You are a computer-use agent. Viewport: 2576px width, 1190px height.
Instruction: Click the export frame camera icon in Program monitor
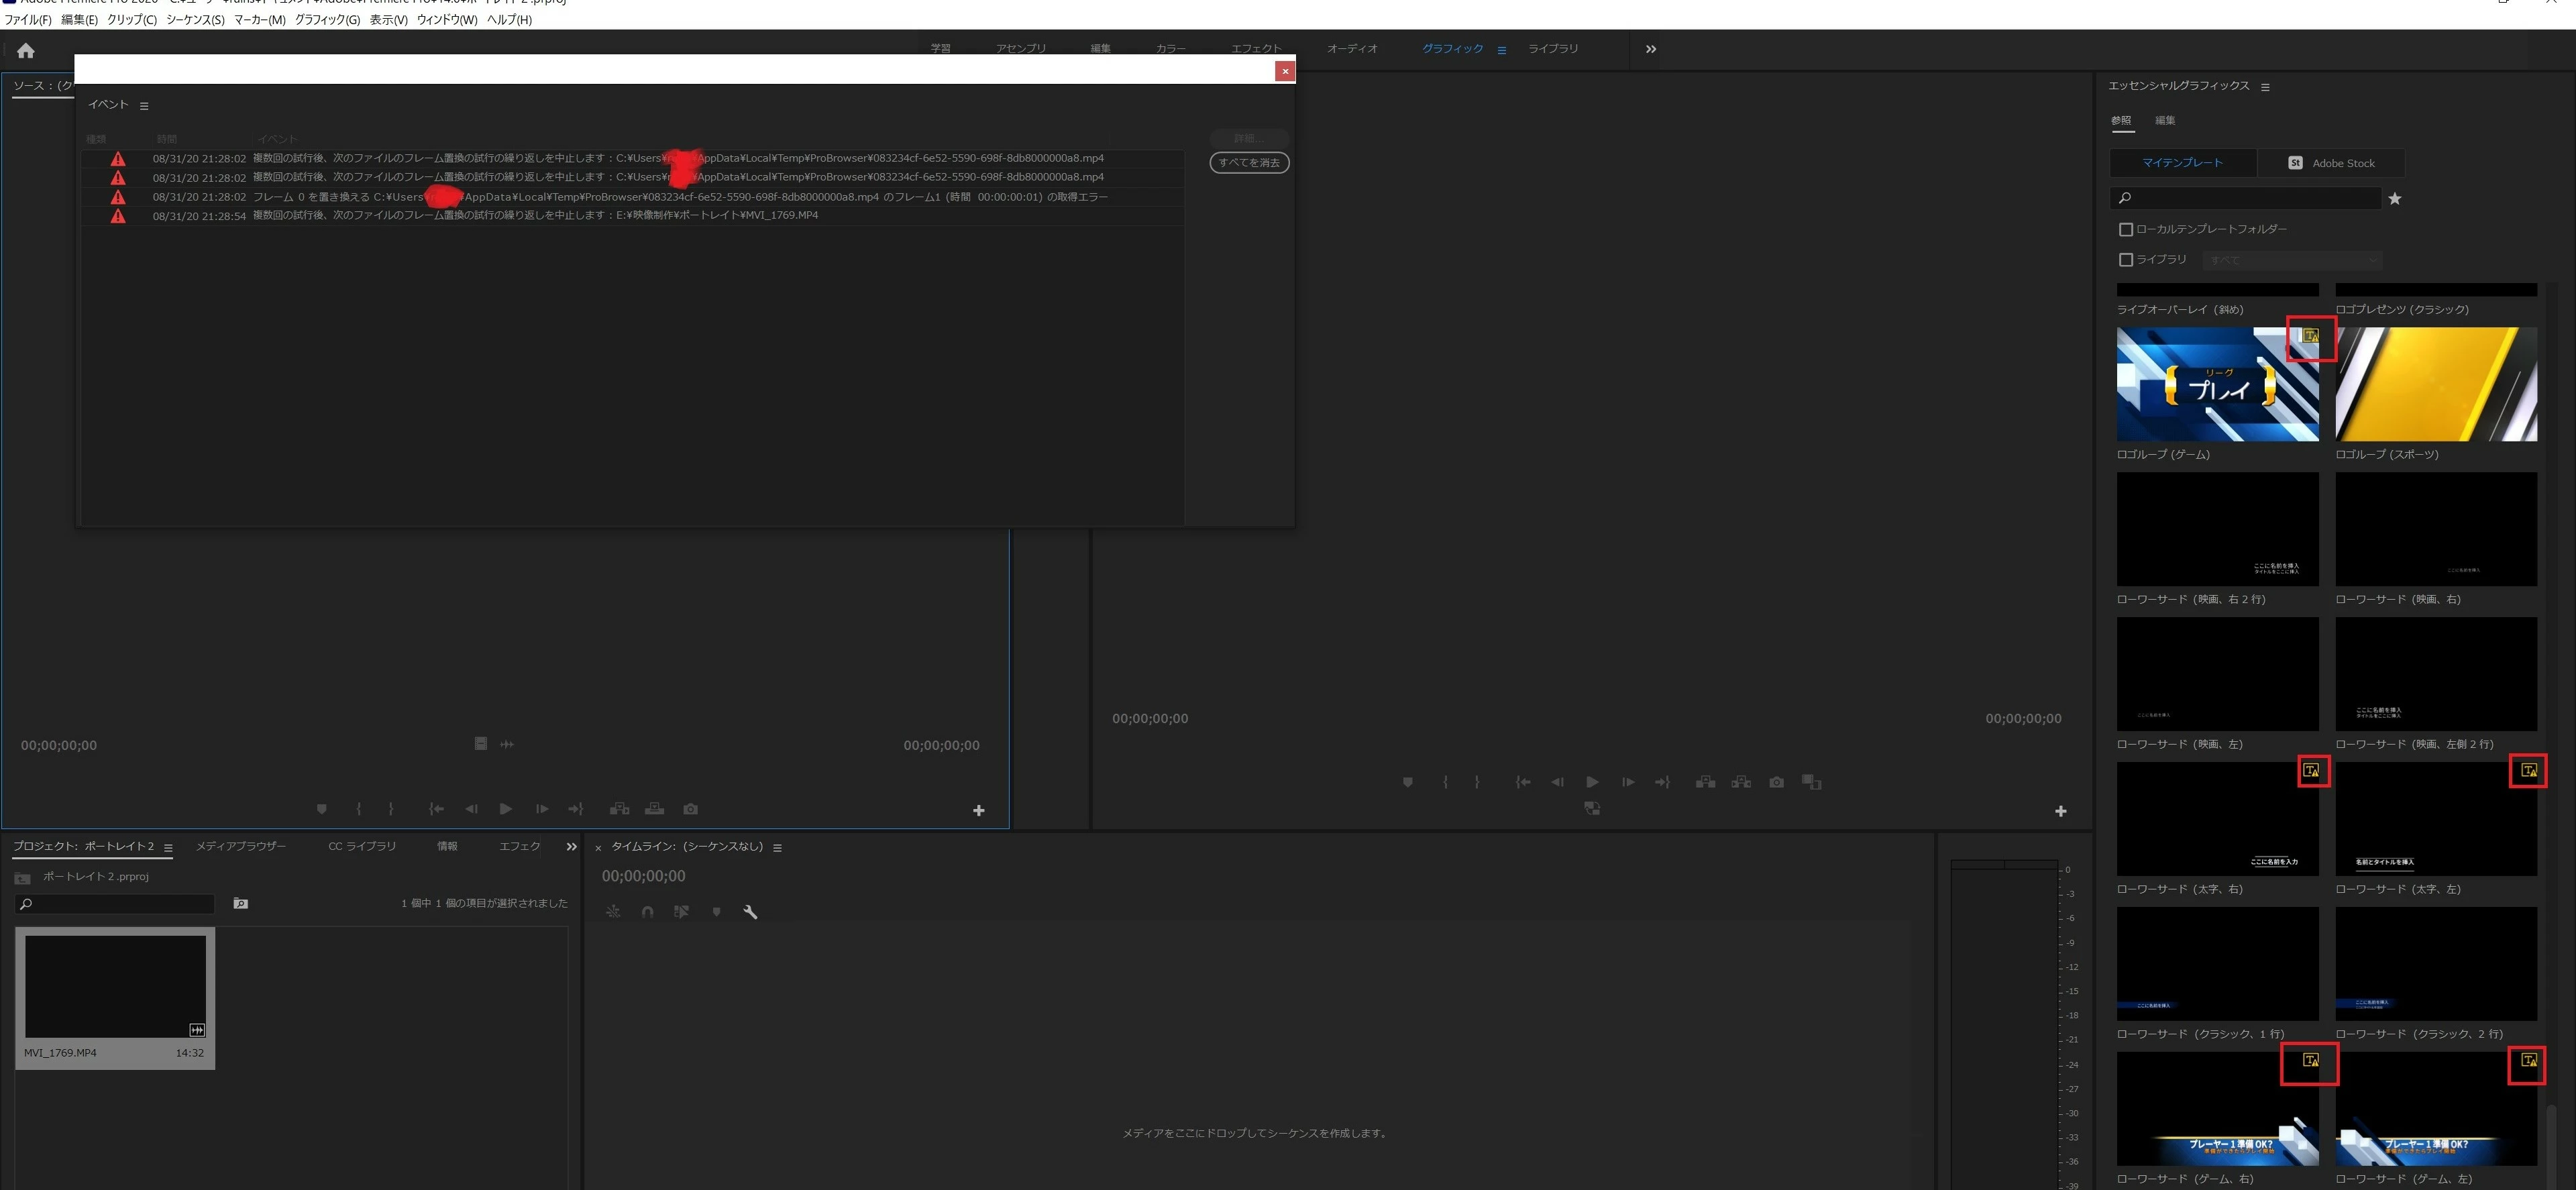(x=1776, y=782)
